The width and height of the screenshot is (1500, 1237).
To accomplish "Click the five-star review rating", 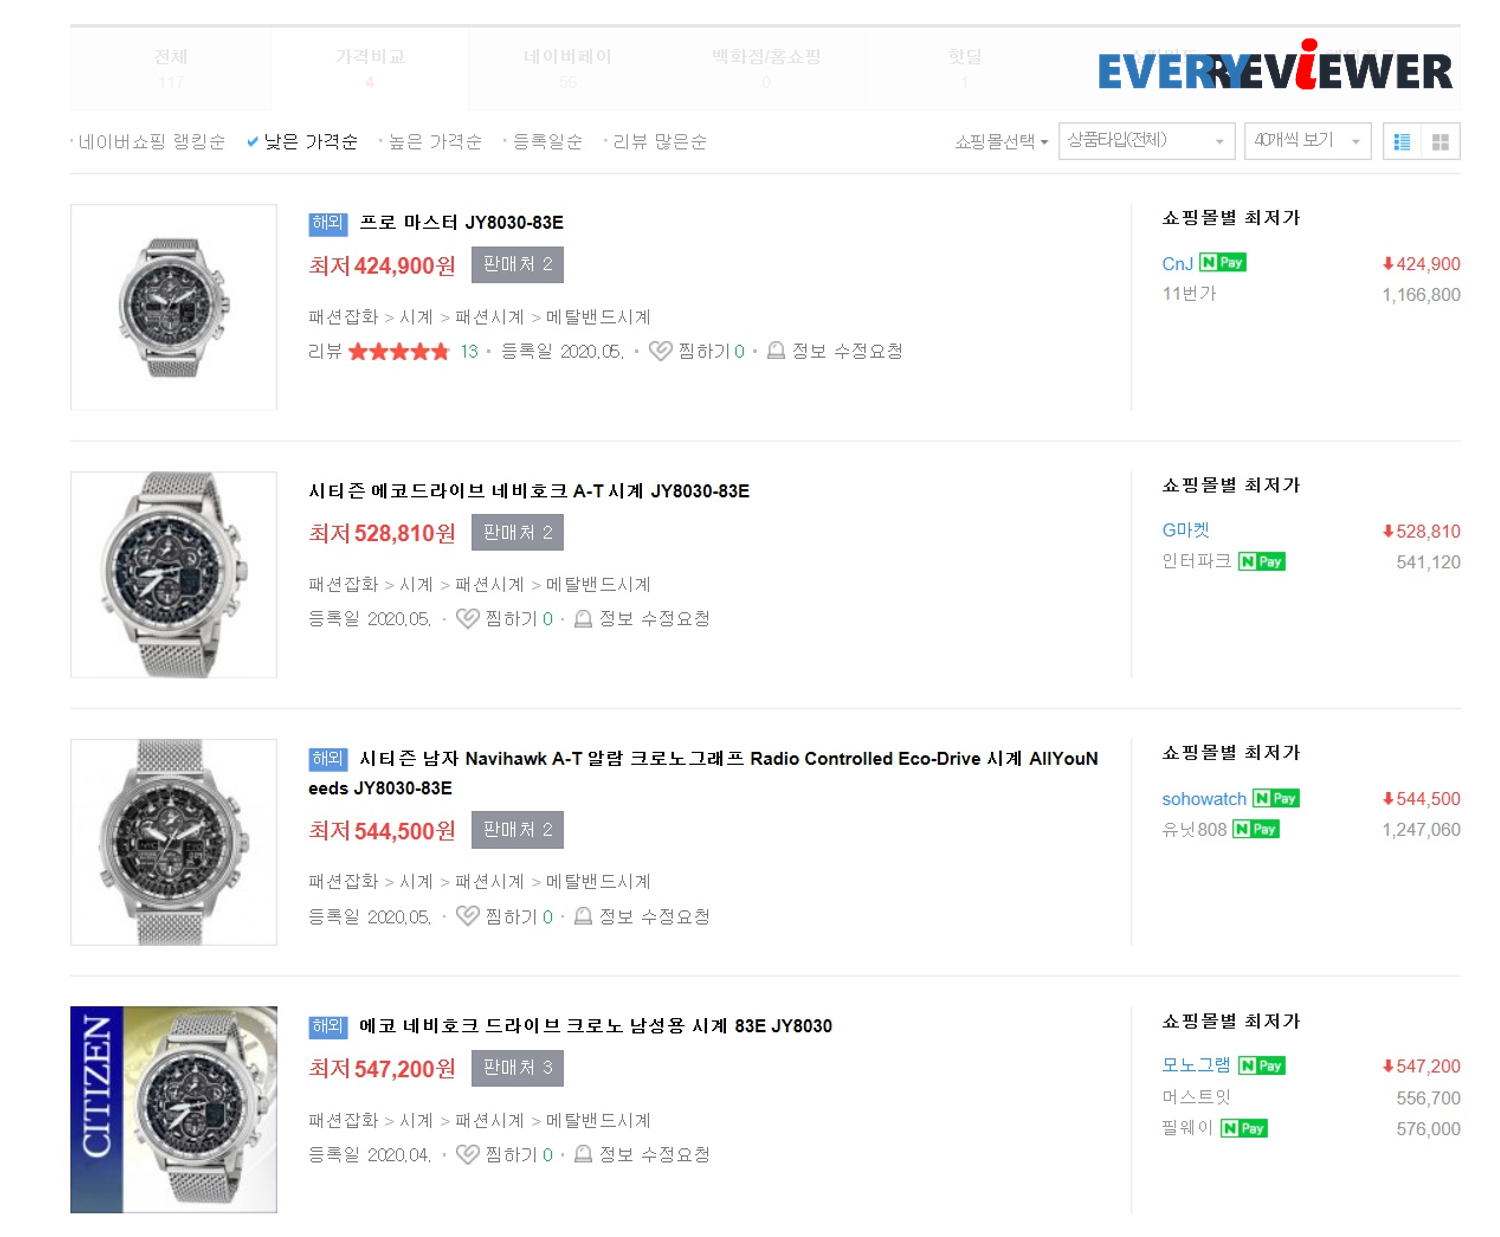I will tap(399, 351).
